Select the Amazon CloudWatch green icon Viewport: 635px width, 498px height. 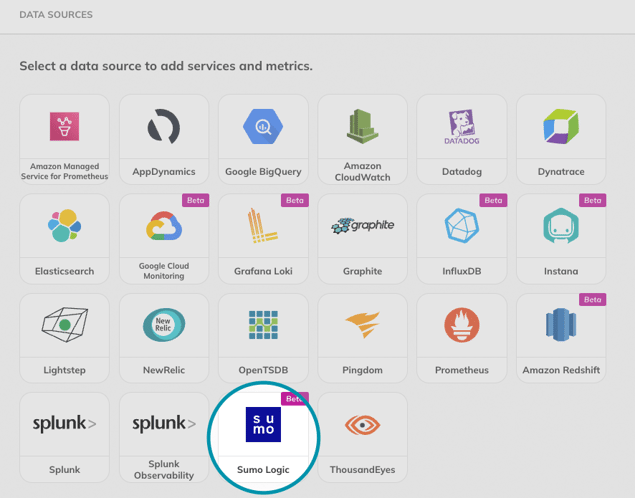362,126
